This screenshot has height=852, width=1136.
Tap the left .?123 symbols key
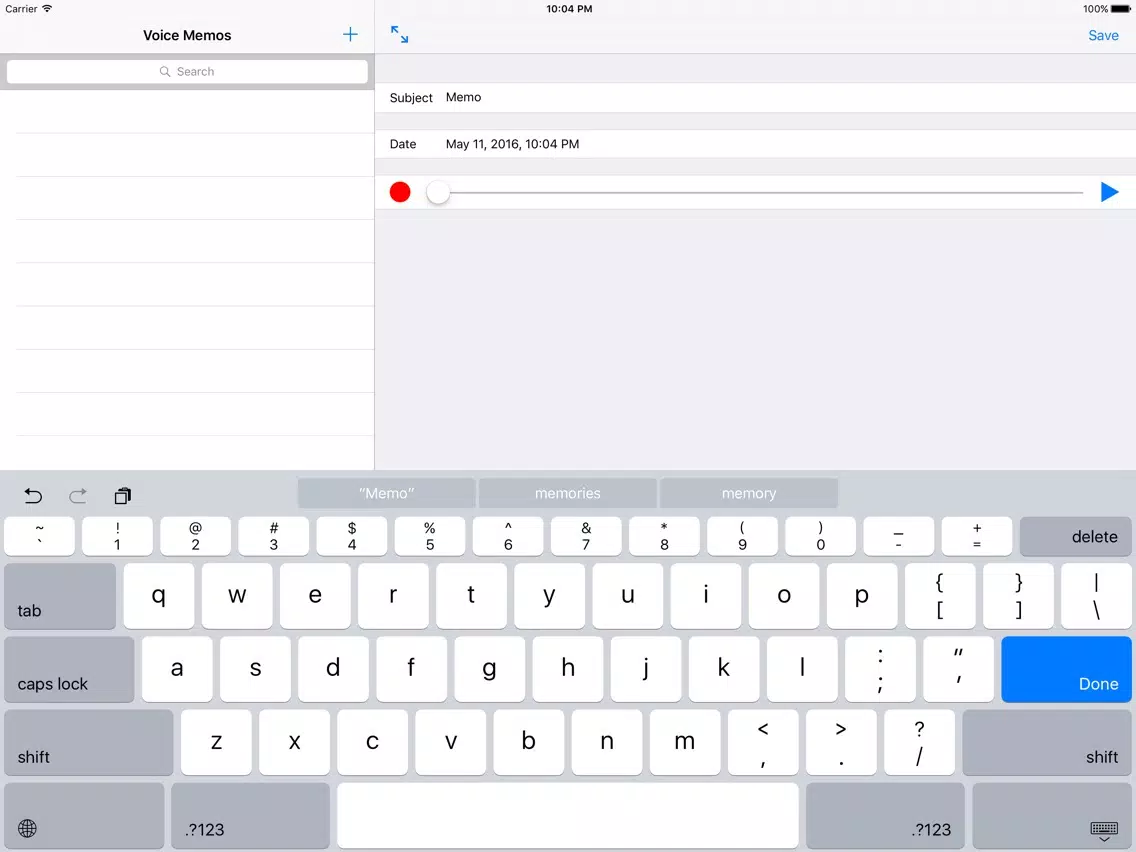pyautogui.click(x=251, y=816)
